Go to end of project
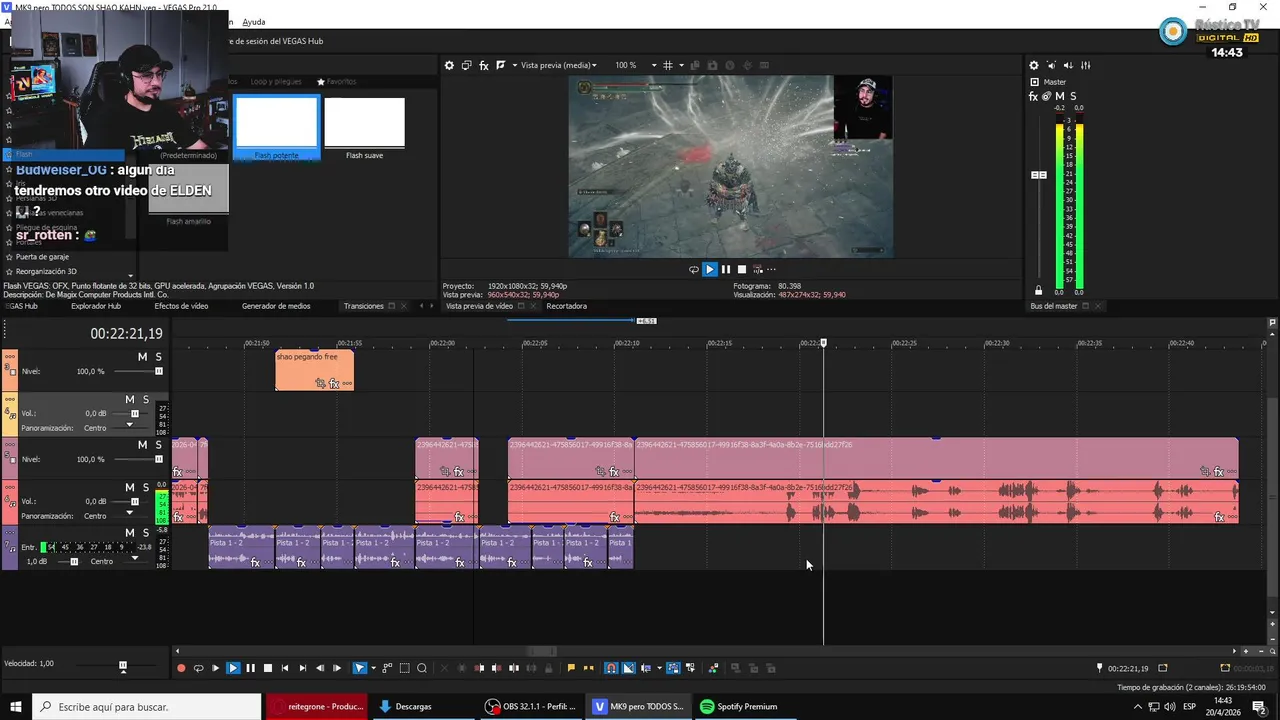 (302, 668)
